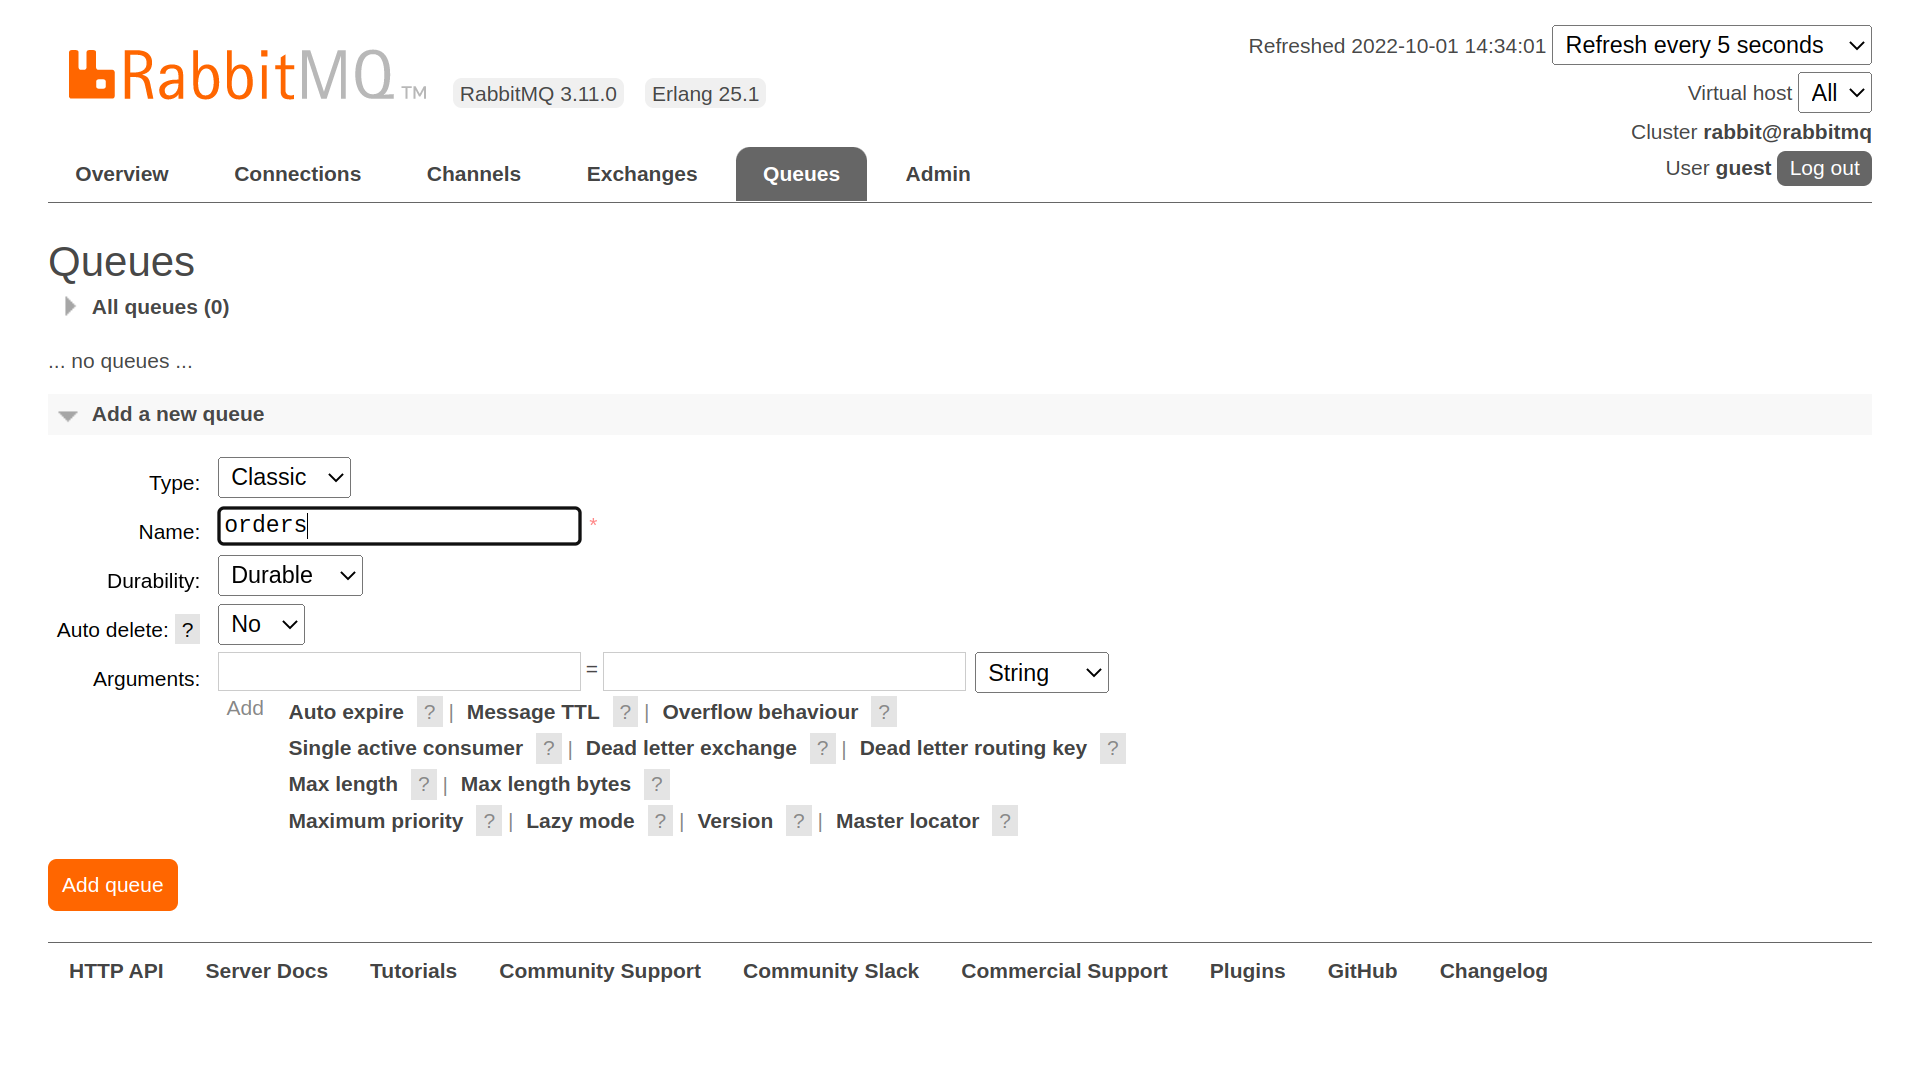Click help icon beside Message TTL
The height and width of the screenshot is (1080, 1920).
625,712
